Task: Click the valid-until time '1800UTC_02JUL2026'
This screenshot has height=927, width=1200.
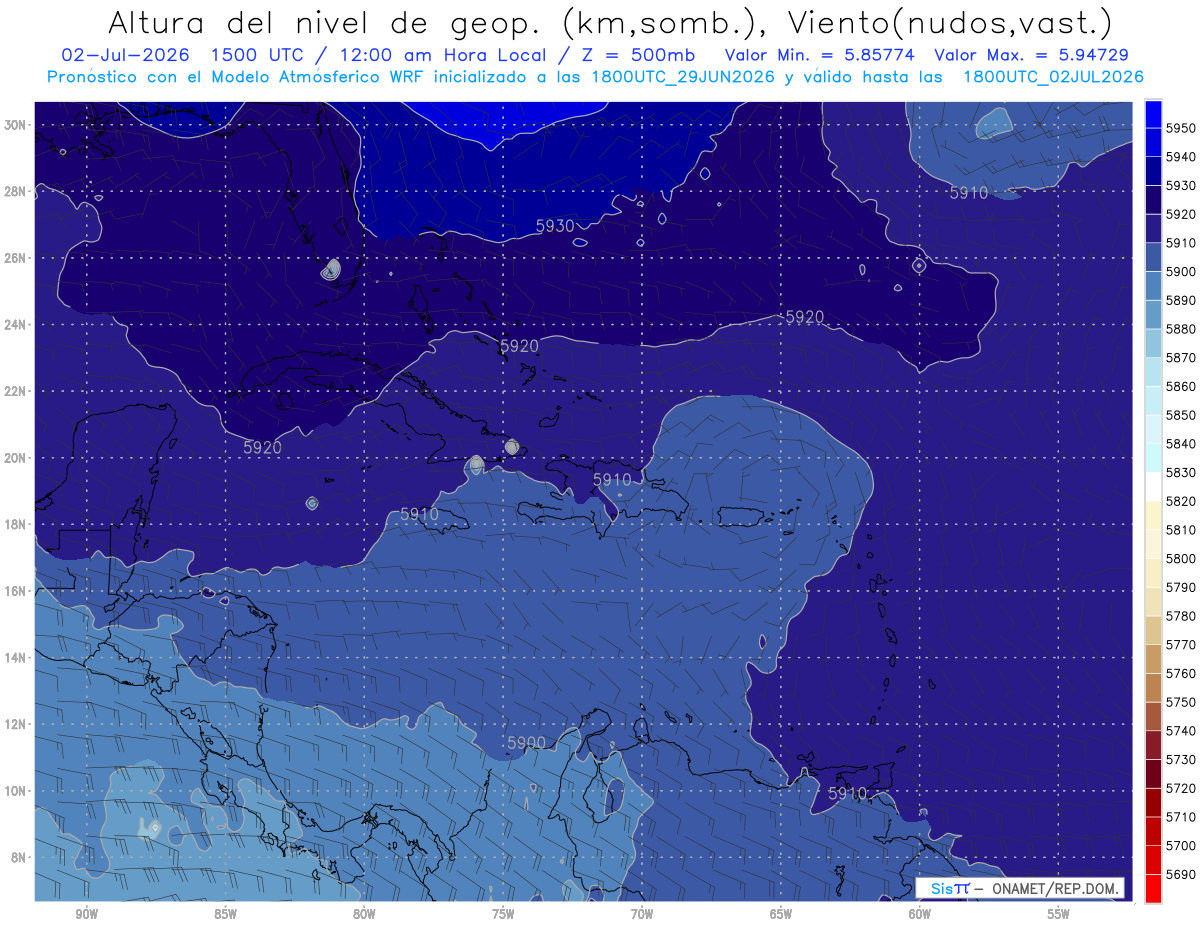Action: pyautogui.click(x=1053, y=76)
